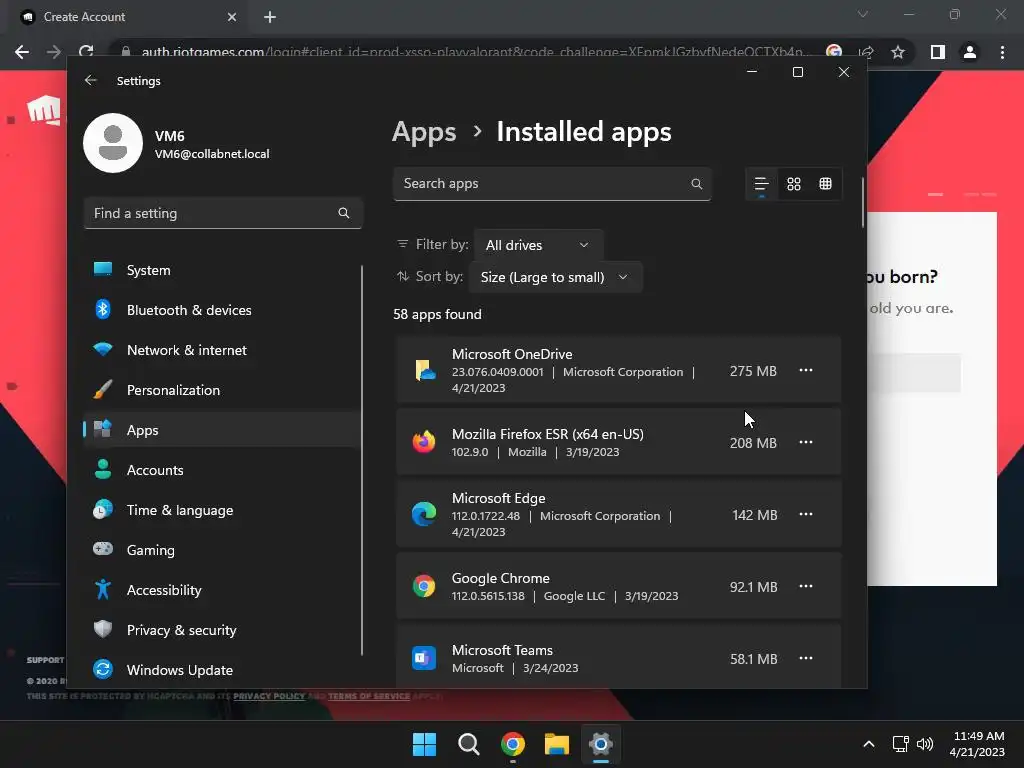The width and height of the screenshot is (1024, 768).
Task: Reload the page in Chrome
Action: [86, 52]
